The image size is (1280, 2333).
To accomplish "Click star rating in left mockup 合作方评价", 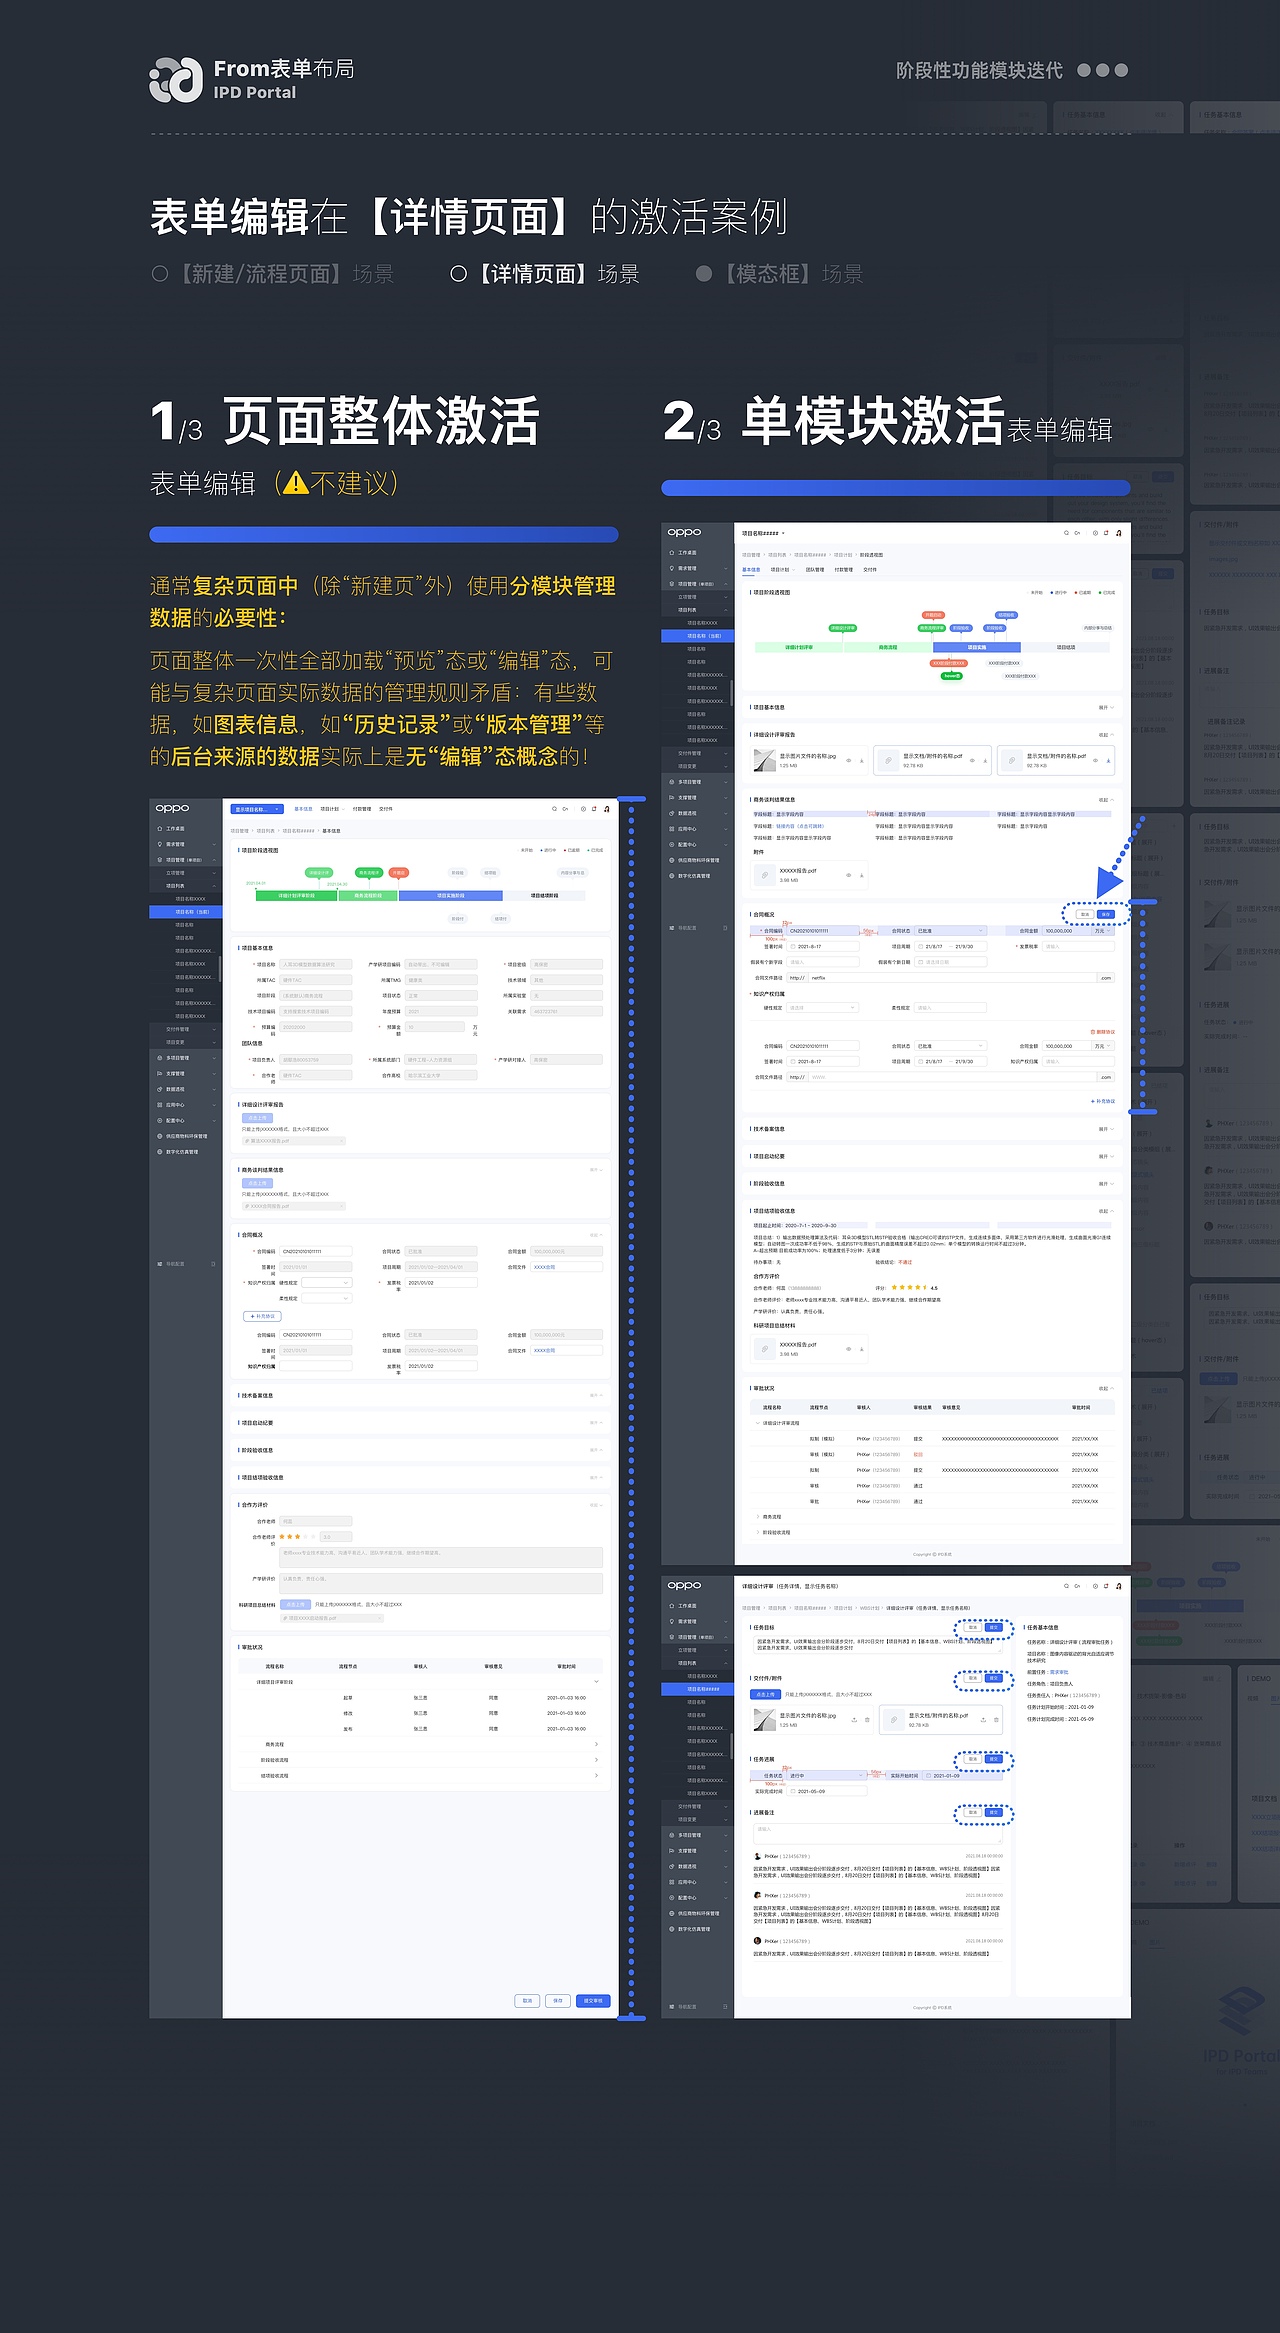I will click(297, 1536).
